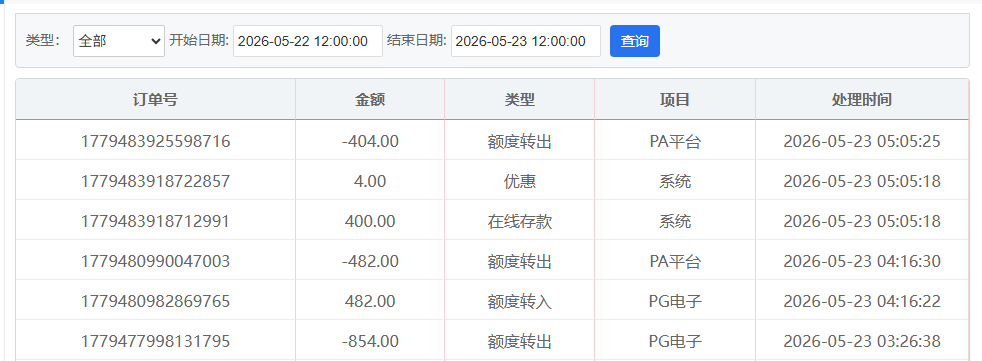Image resolution: width=982 pixels, height=361 pixels.
Task: Click the blue 查询 button
Action: coord(634,41)
